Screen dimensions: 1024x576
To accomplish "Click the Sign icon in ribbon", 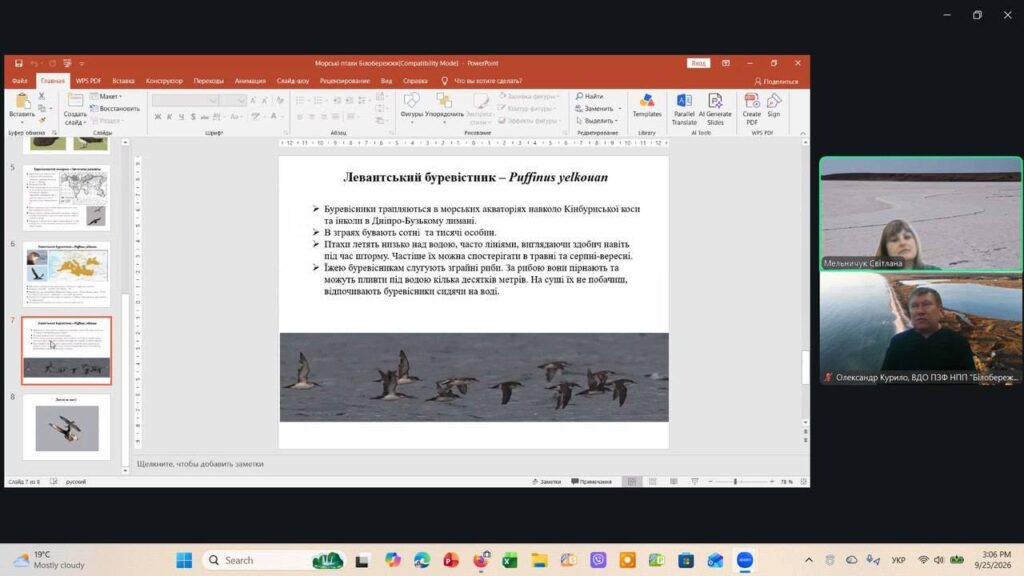I will point(774,105).
